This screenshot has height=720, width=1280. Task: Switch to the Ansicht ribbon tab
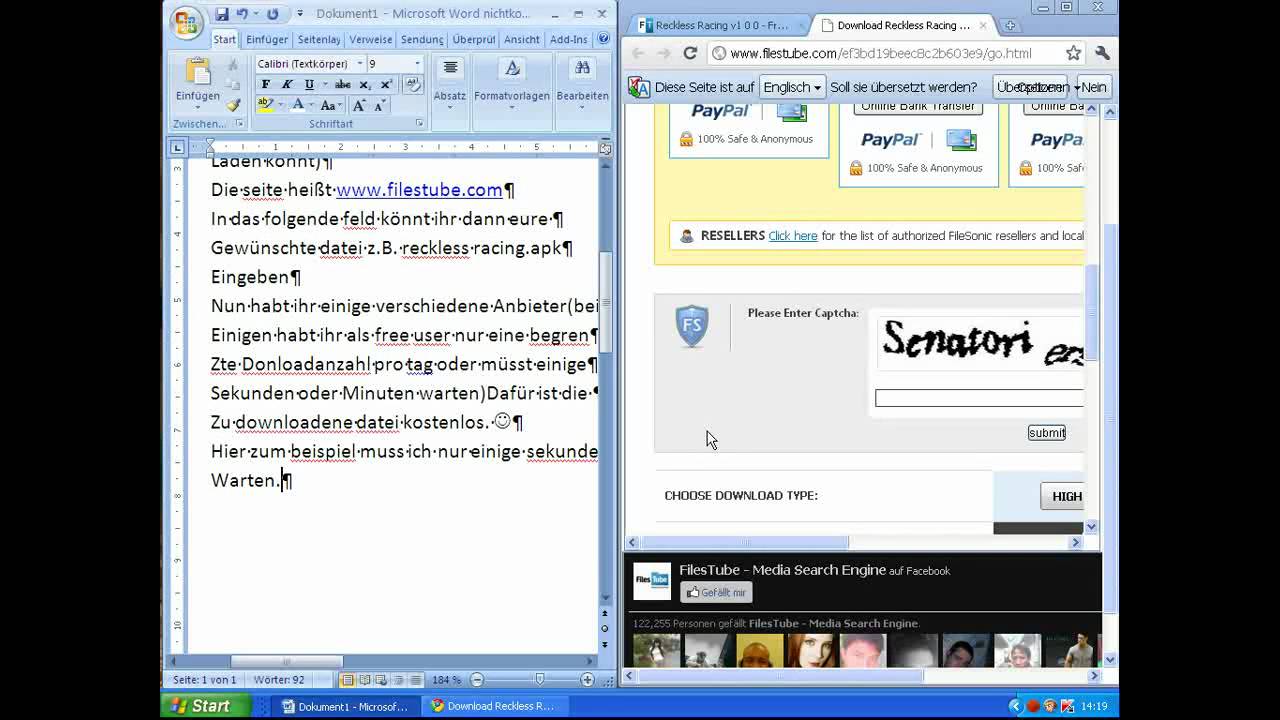(521, 39)
